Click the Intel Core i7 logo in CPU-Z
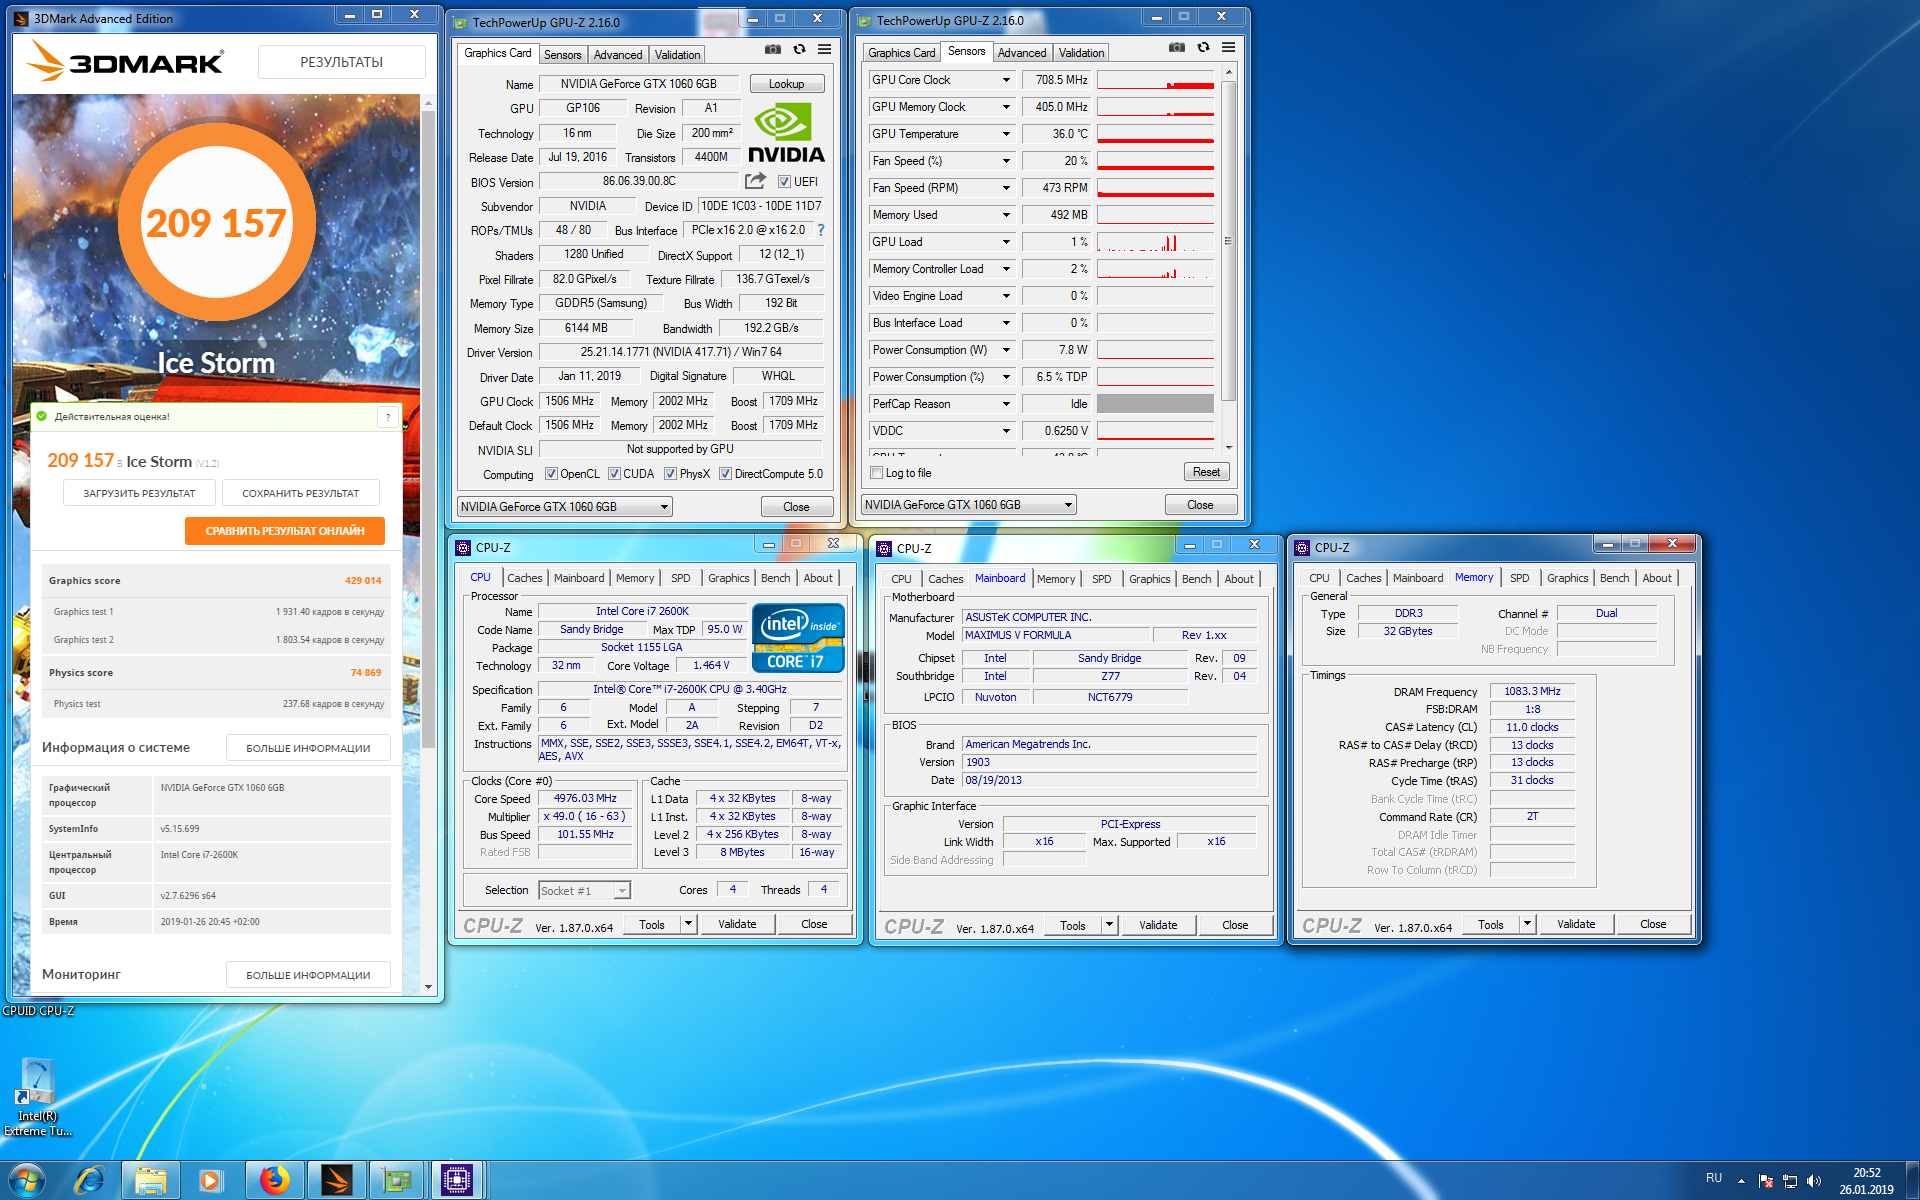Viewport: 1920px width, 1200px height. coord(798,638)
